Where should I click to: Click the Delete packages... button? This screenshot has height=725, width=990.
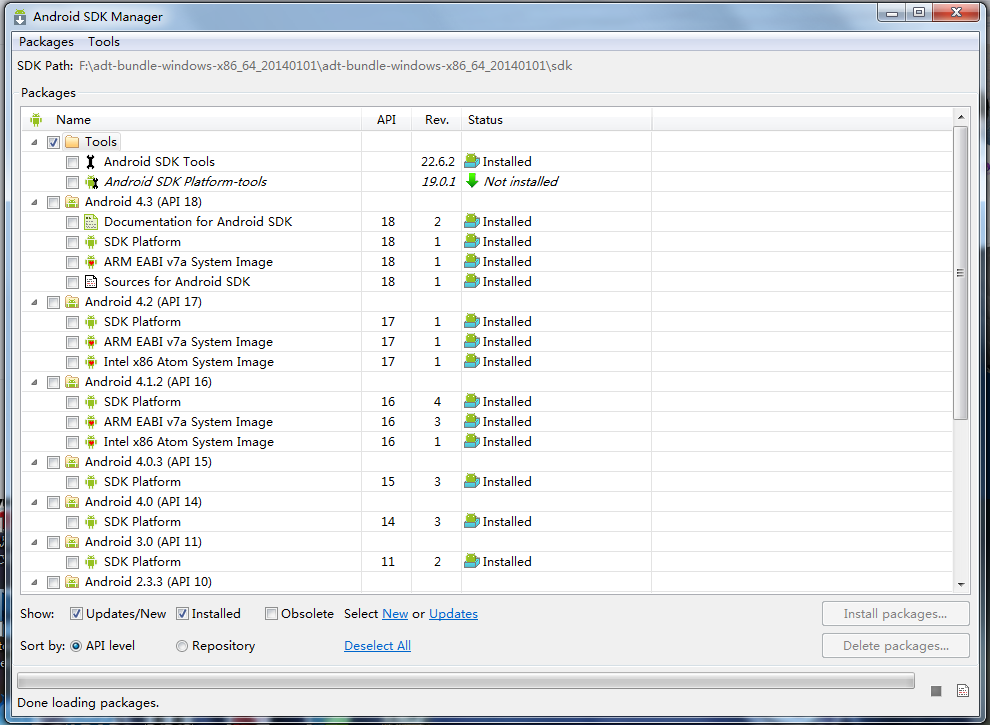point(895,645)
